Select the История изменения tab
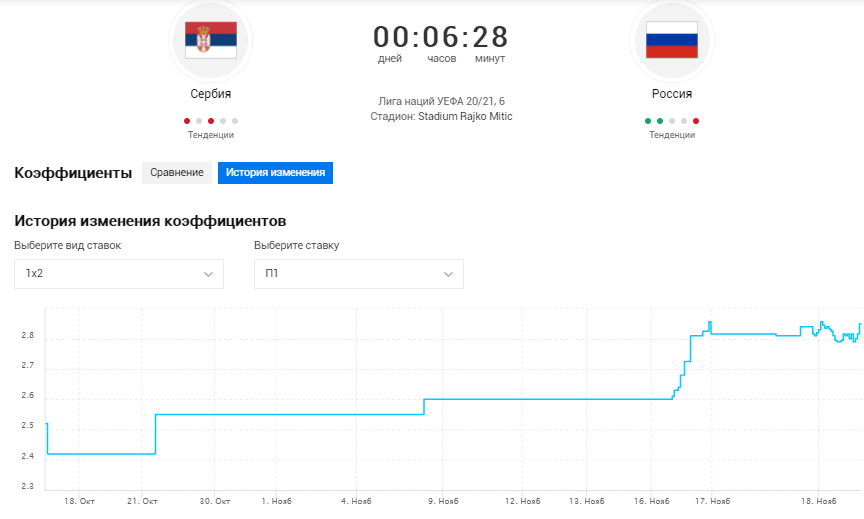Image resolution: width=864 pixels, height=519 pixels. click(275, 173)
